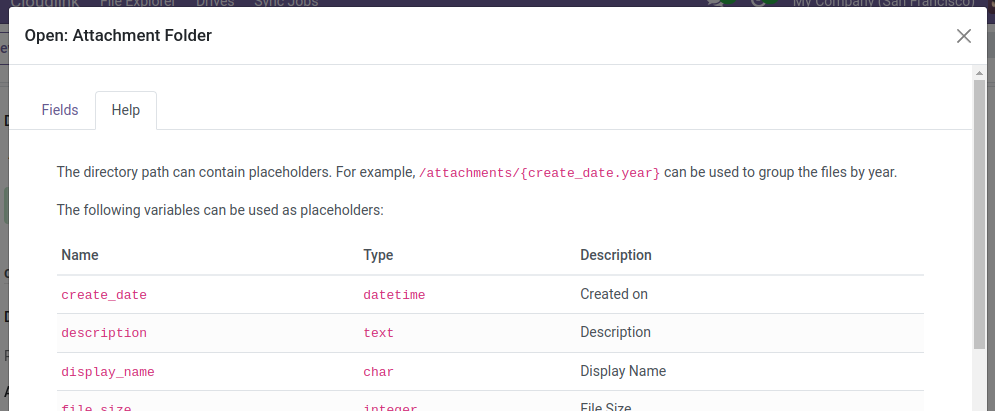
Task: Select the description variable name in pink
Action: point(104,333)
